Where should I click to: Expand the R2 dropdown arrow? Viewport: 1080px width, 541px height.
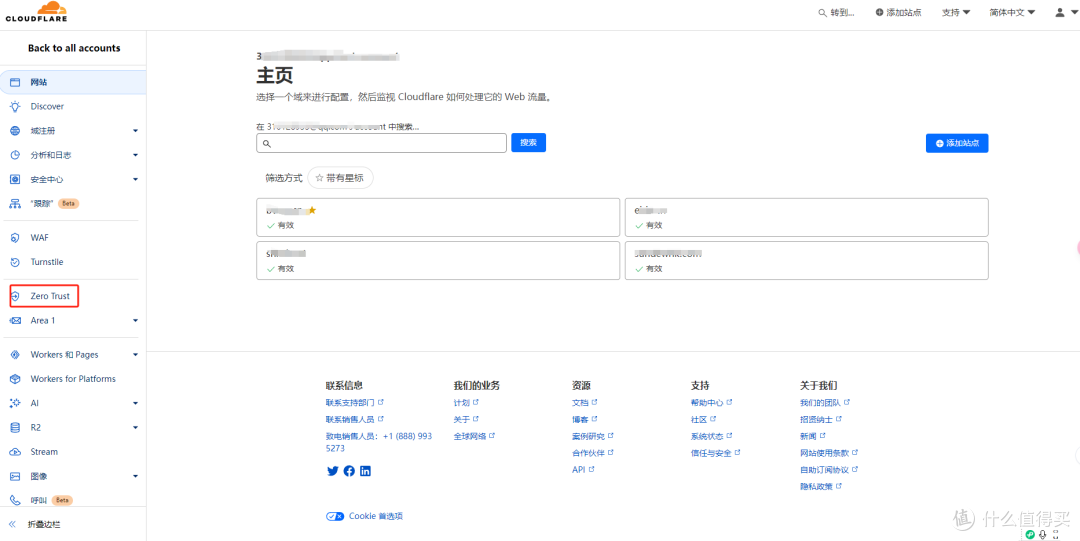[x=136, y=427]
